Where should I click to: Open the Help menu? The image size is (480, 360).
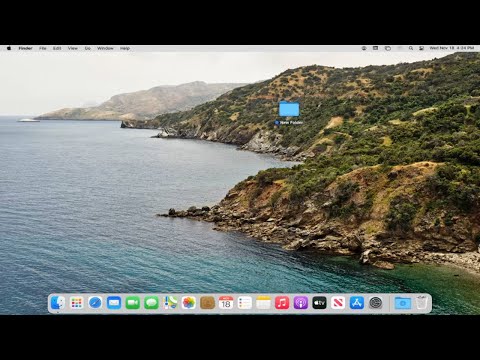pyautogui.click(x=125, y=48)
